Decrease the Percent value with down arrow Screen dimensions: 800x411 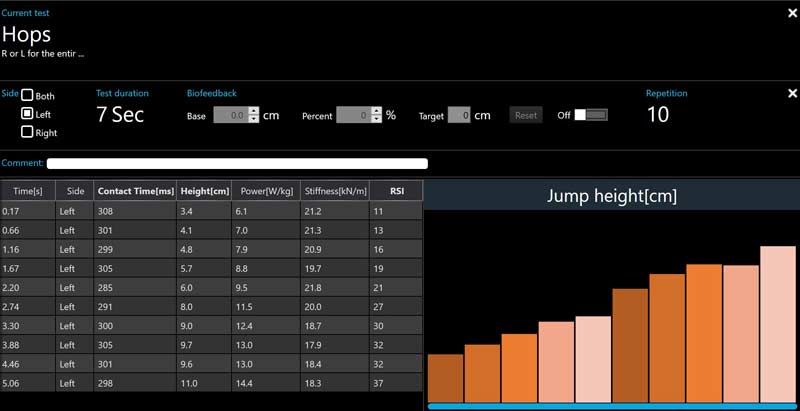(377, 119)
